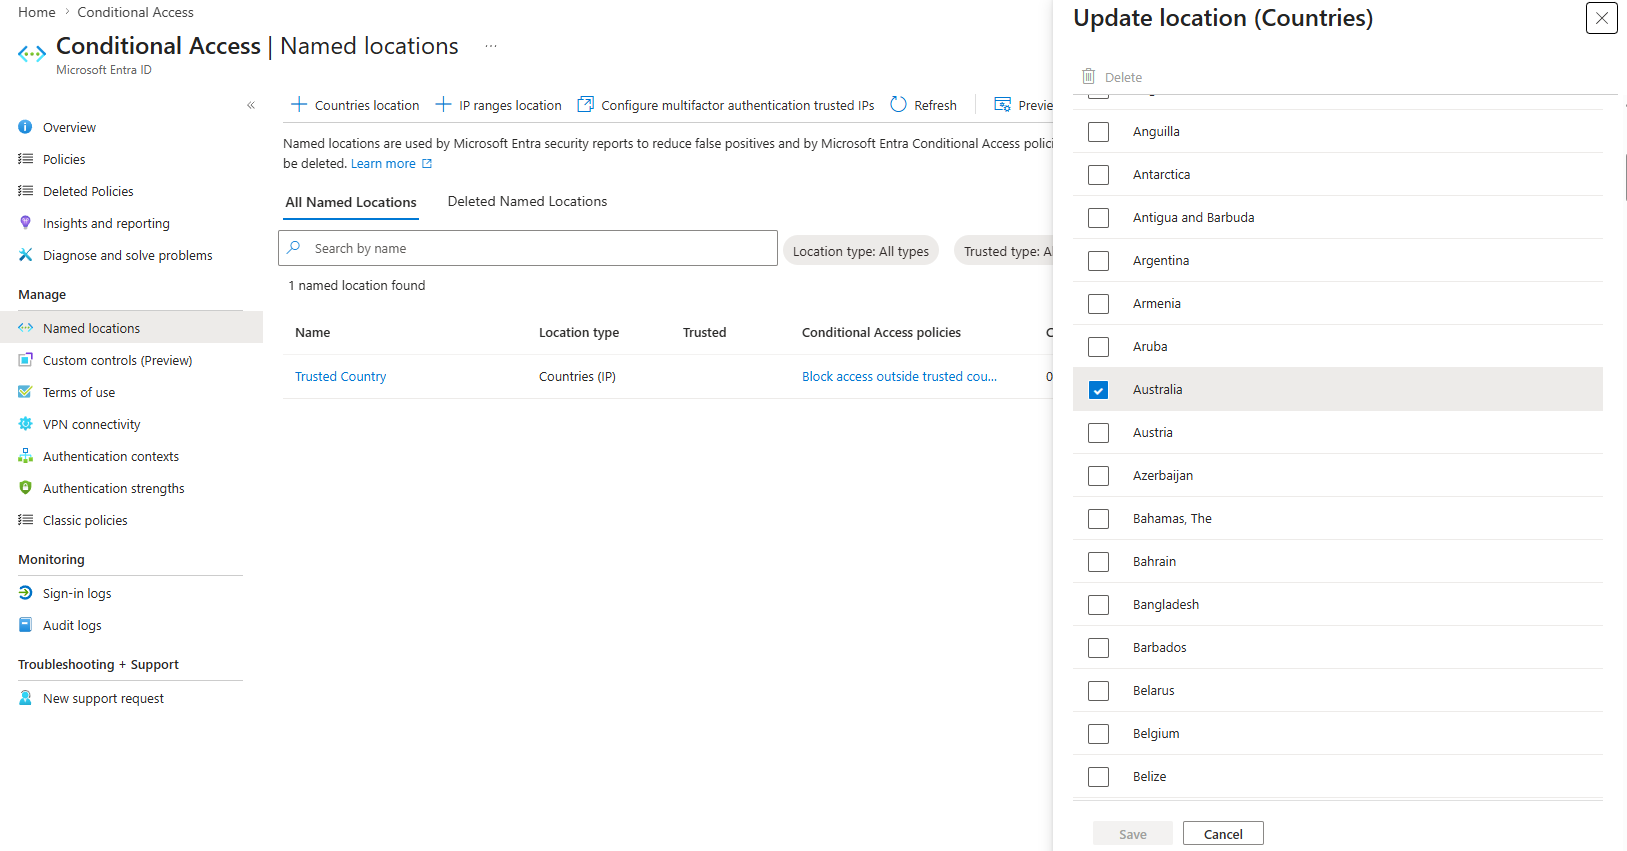Collapse the sidebar menu with chevron

point(251,105)
